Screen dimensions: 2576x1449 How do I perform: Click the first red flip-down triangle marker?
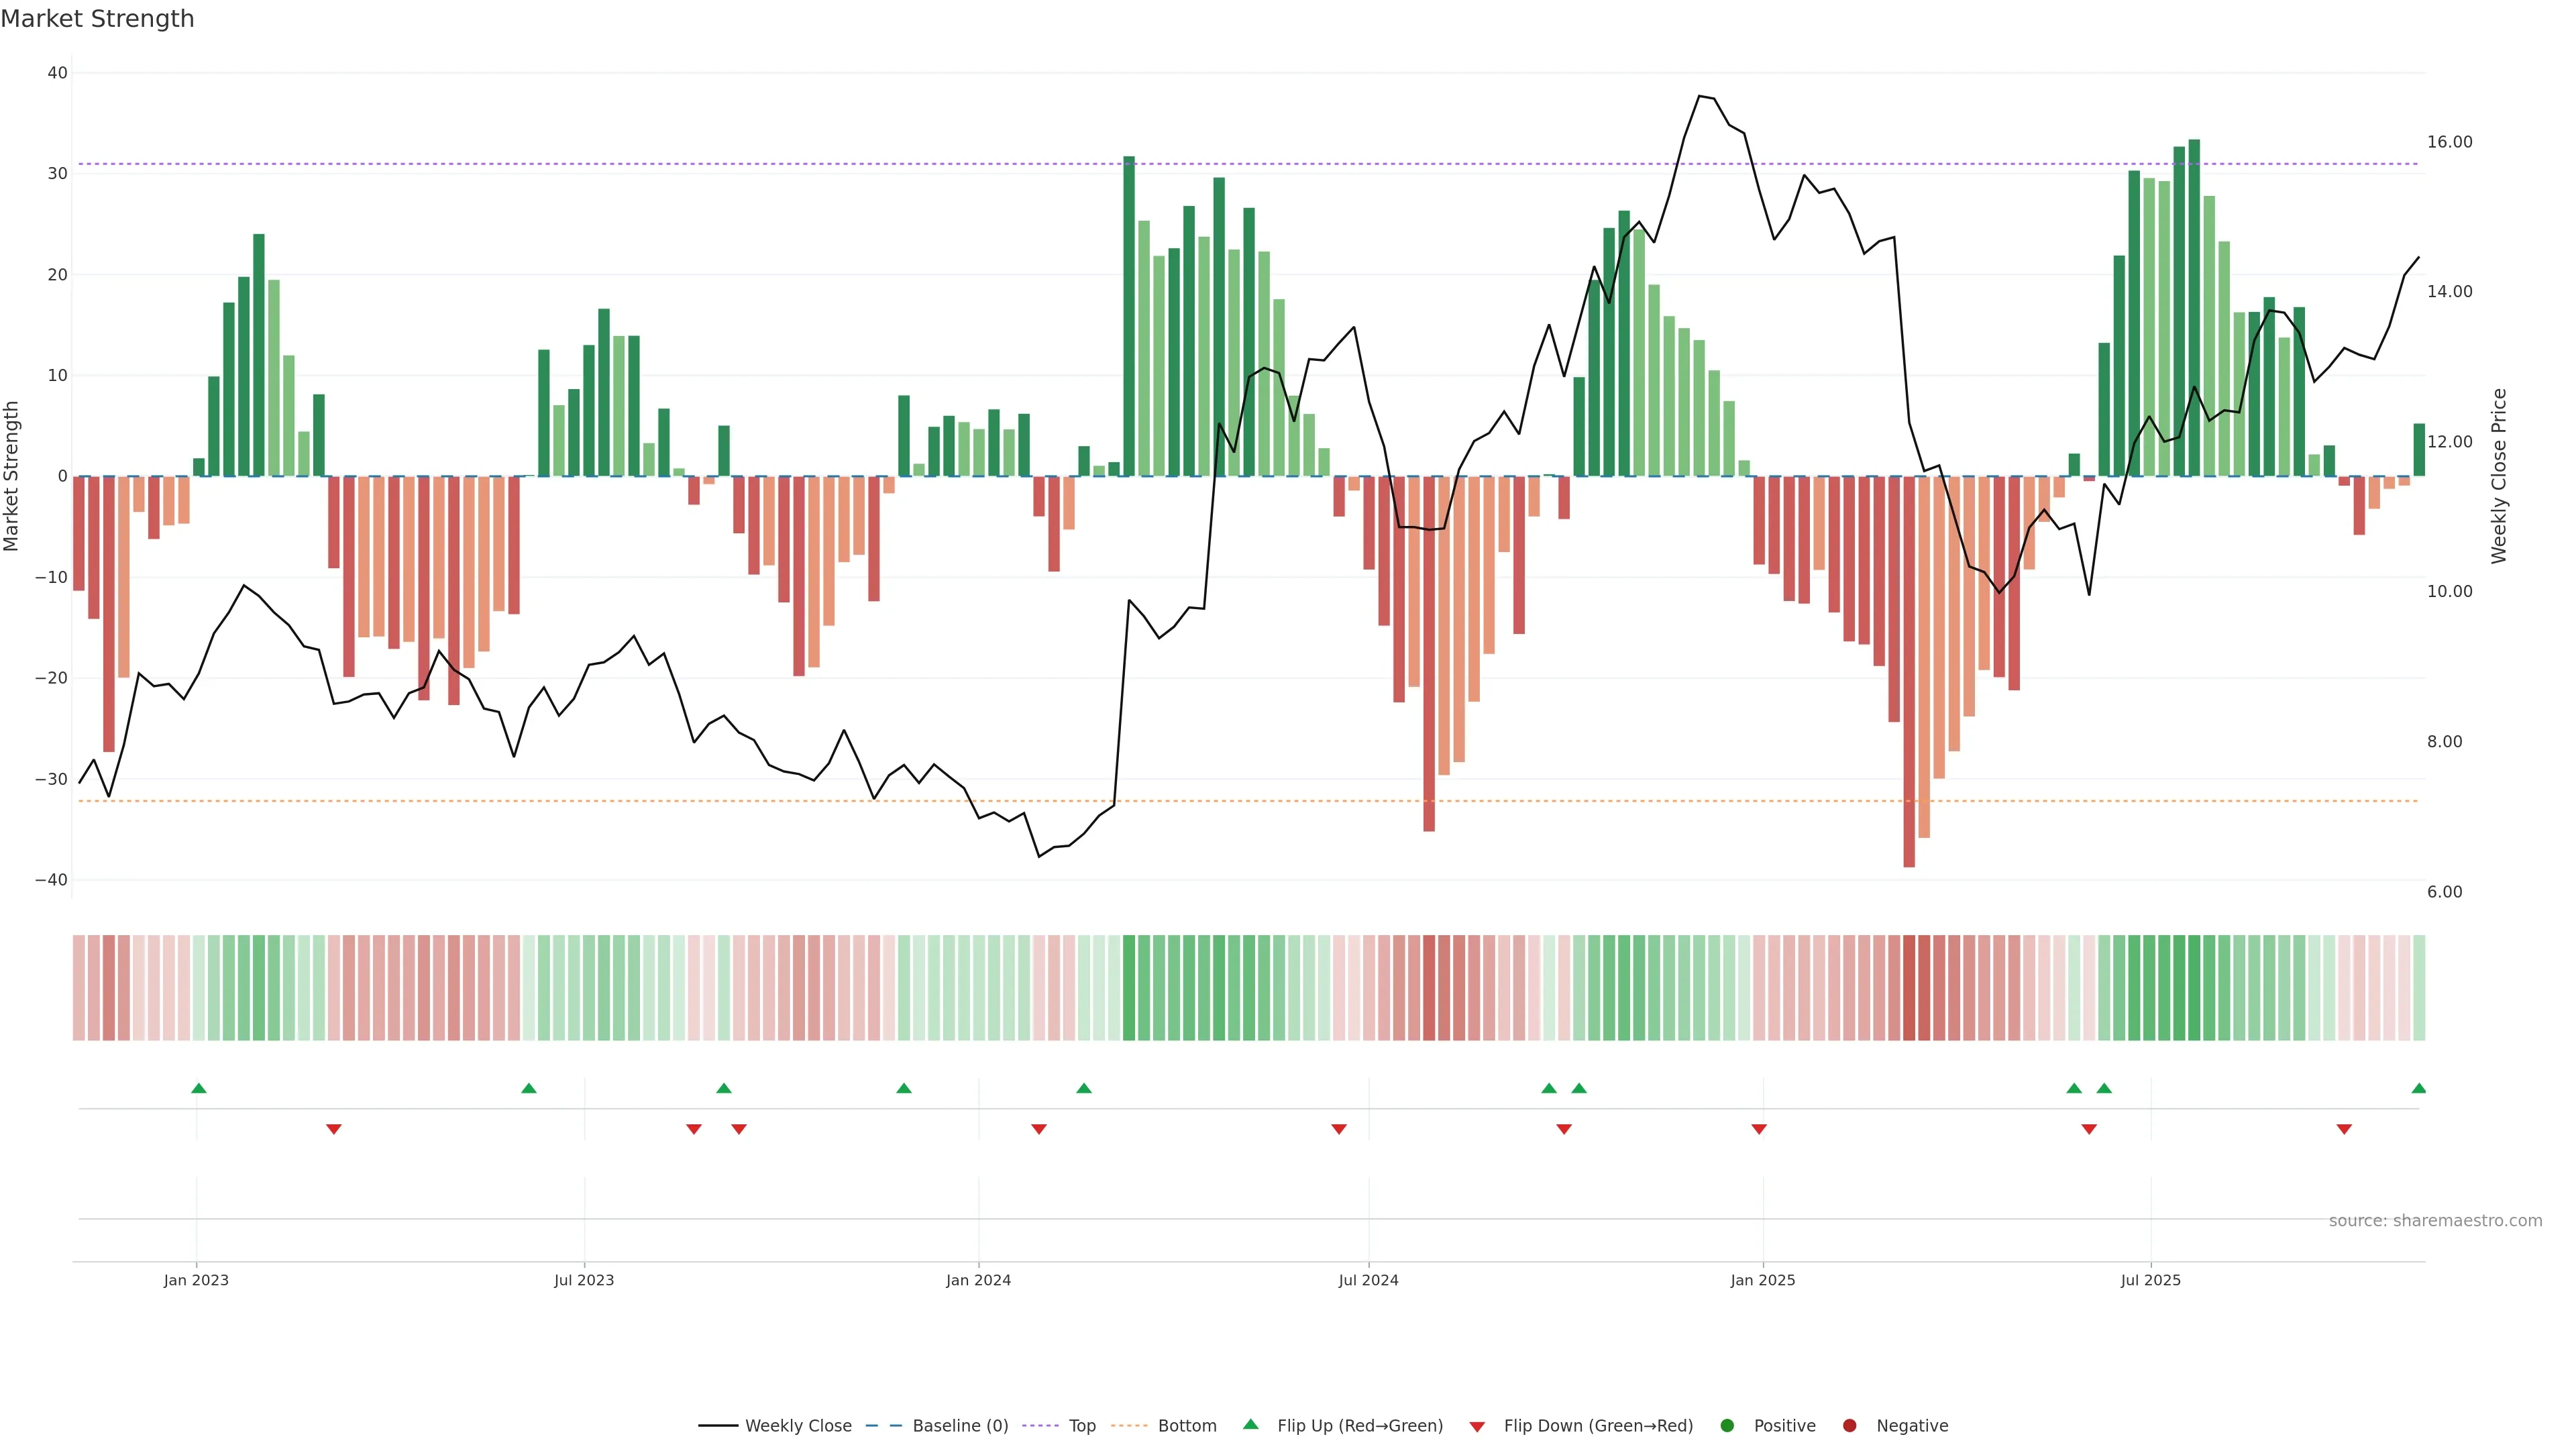(x=334, y=1129)
